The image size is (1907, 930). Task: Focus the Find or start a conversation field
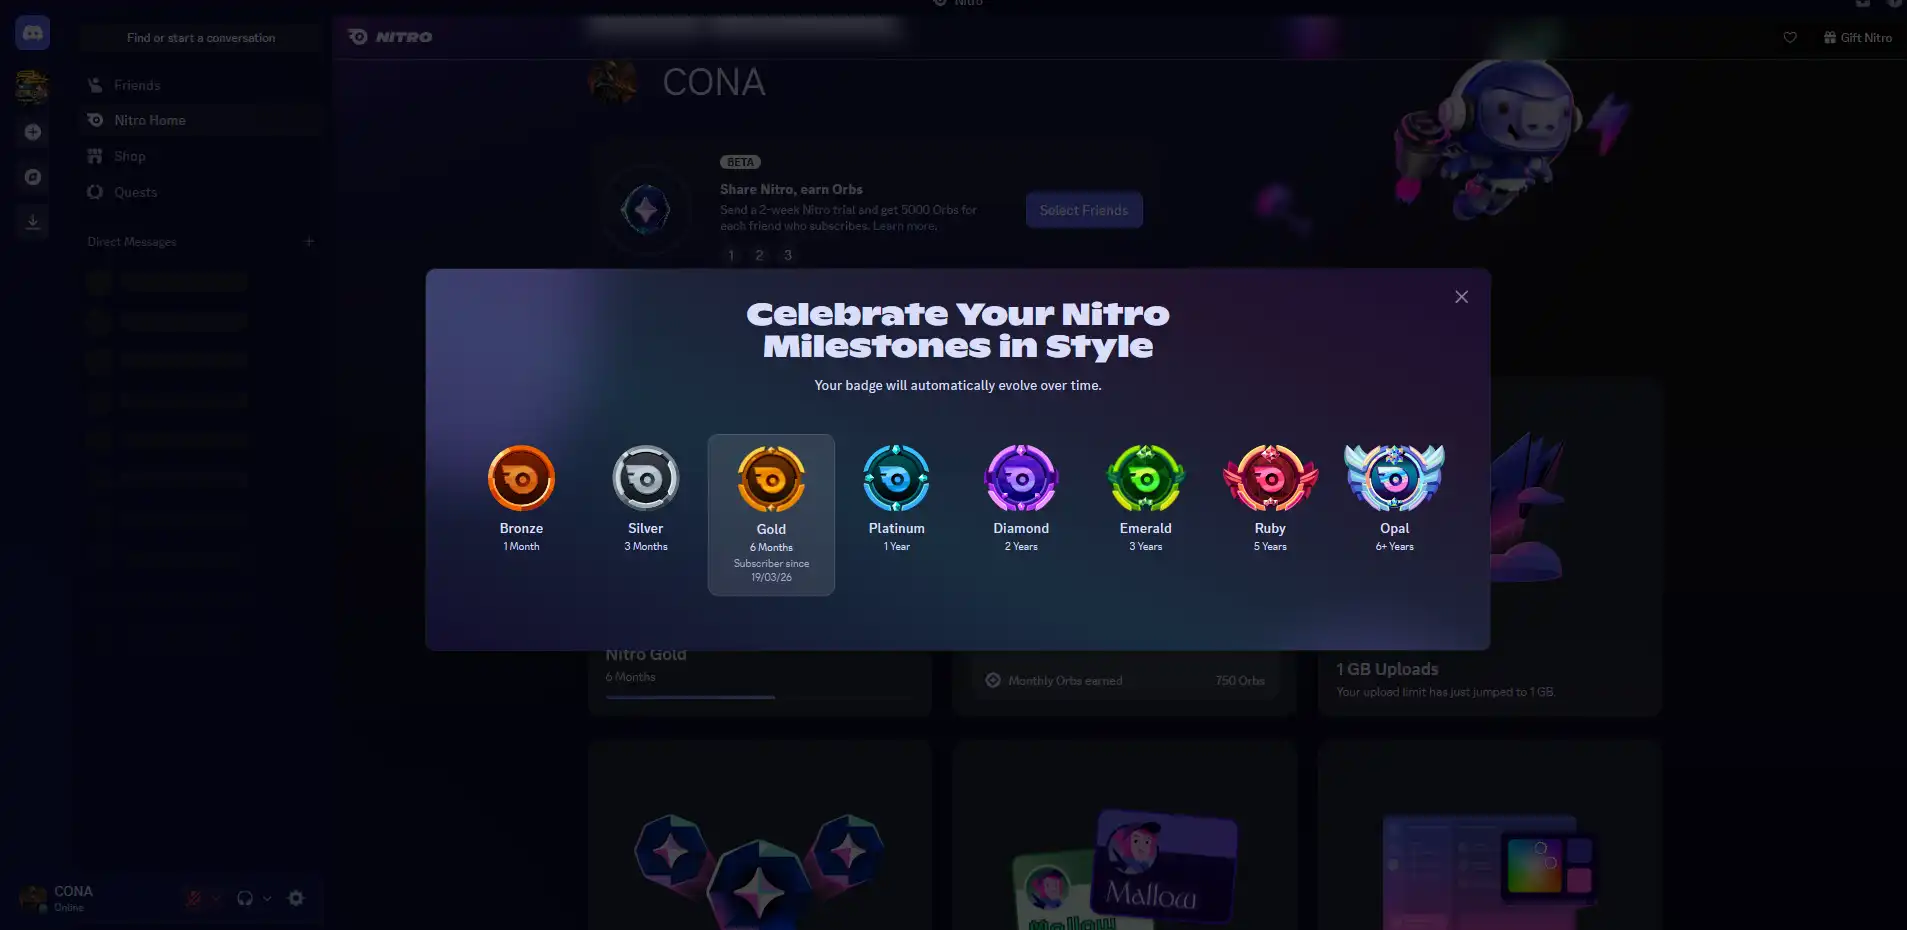[200, 38]
